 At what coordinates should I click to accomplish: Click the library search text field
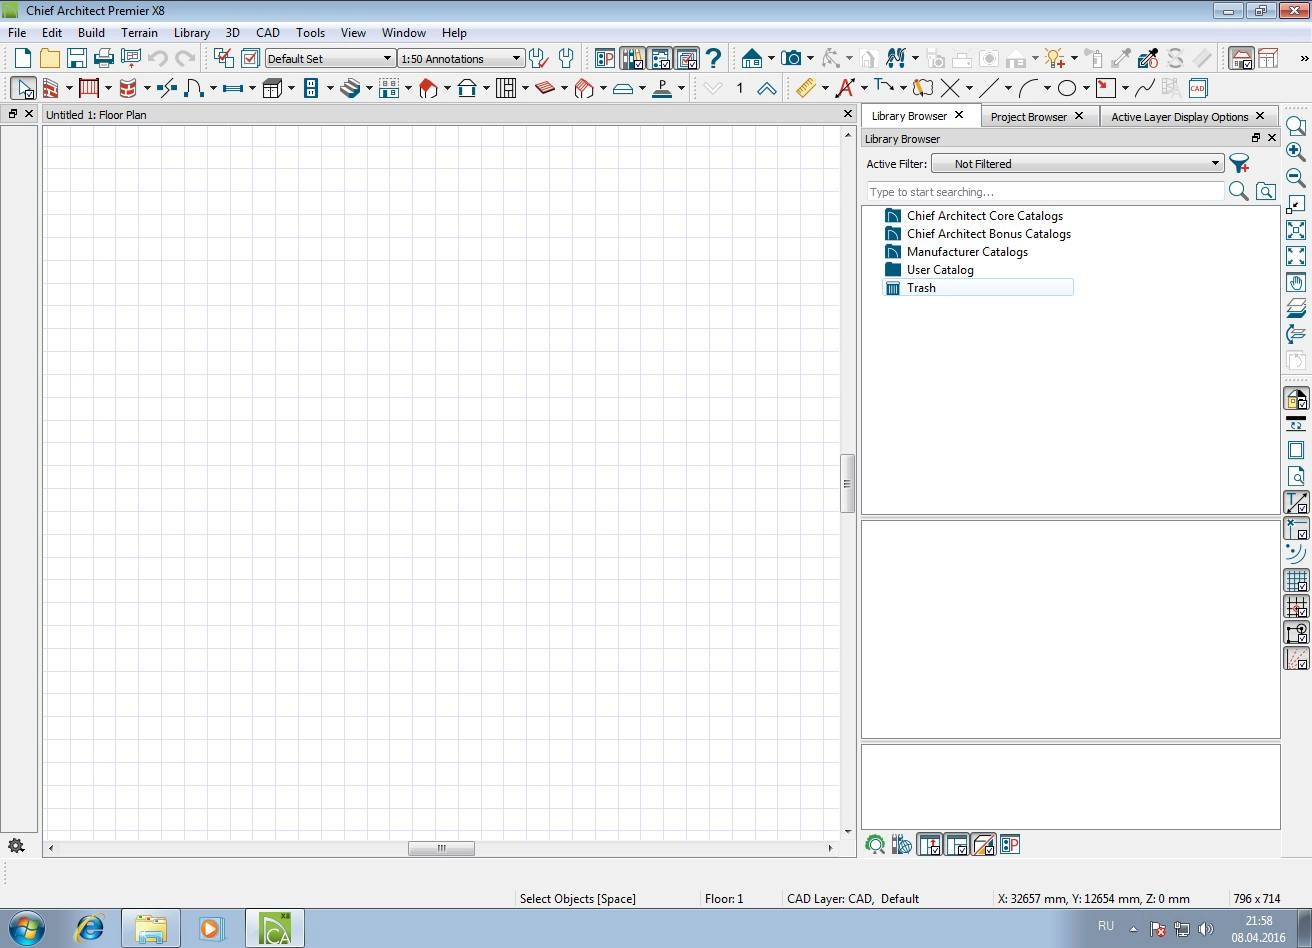point(1045,191)
